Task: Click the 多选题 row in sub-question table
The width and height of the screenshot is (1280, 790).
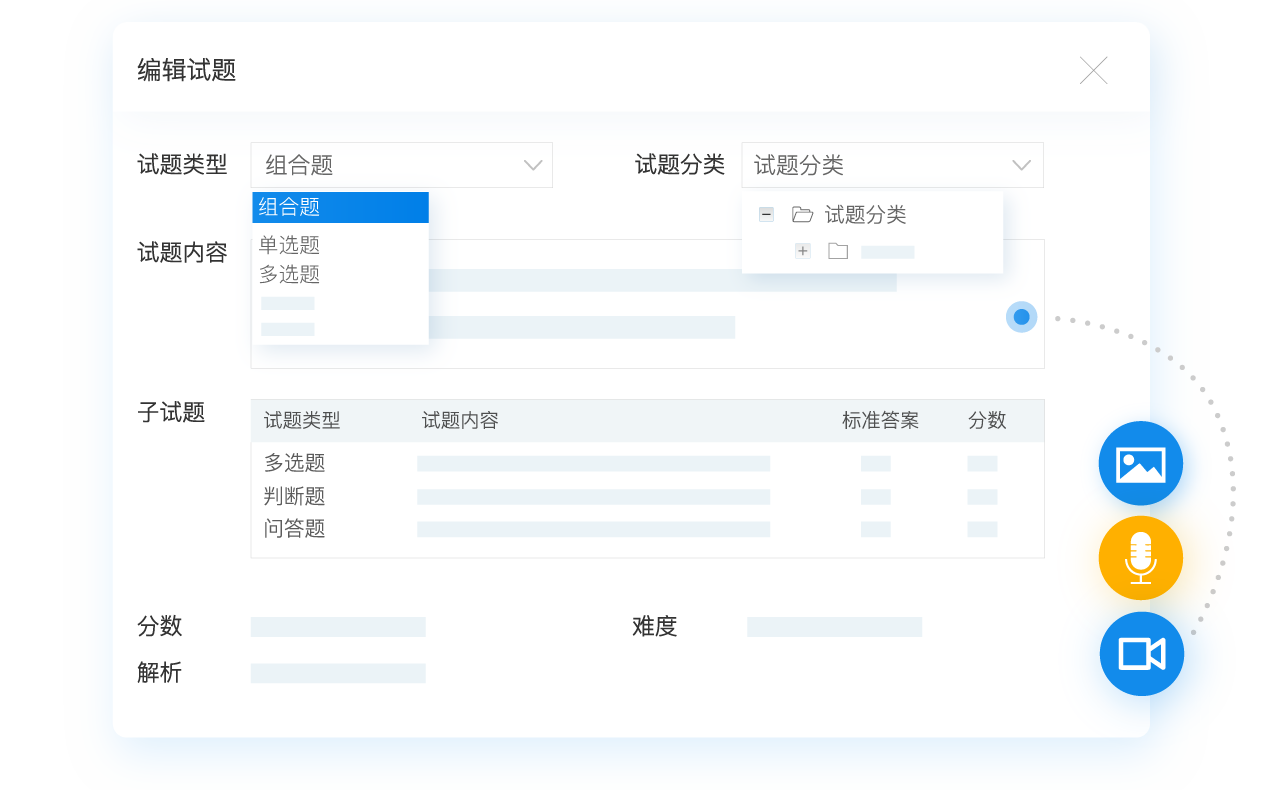Action: tap(295, 463)
